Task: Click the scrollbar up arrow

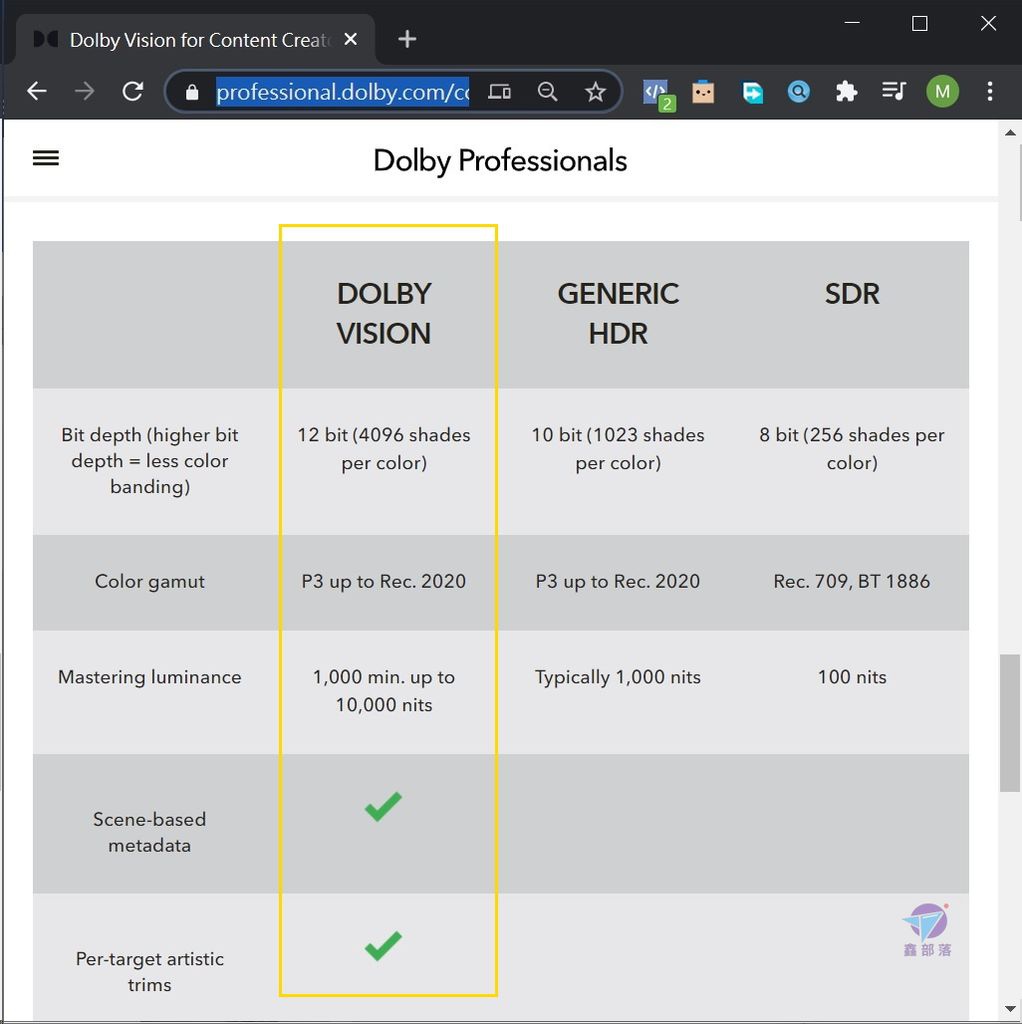Action: [1010, 133]
